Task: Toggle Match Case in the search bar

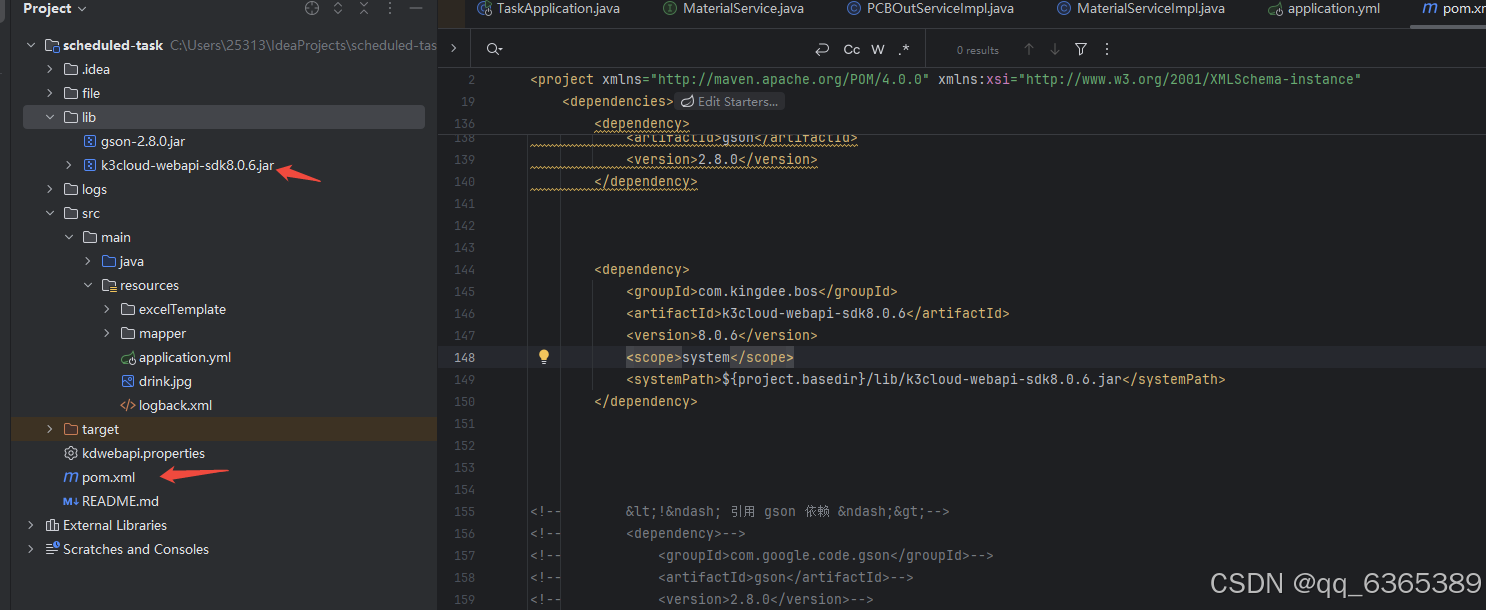Action: [851, 48]
